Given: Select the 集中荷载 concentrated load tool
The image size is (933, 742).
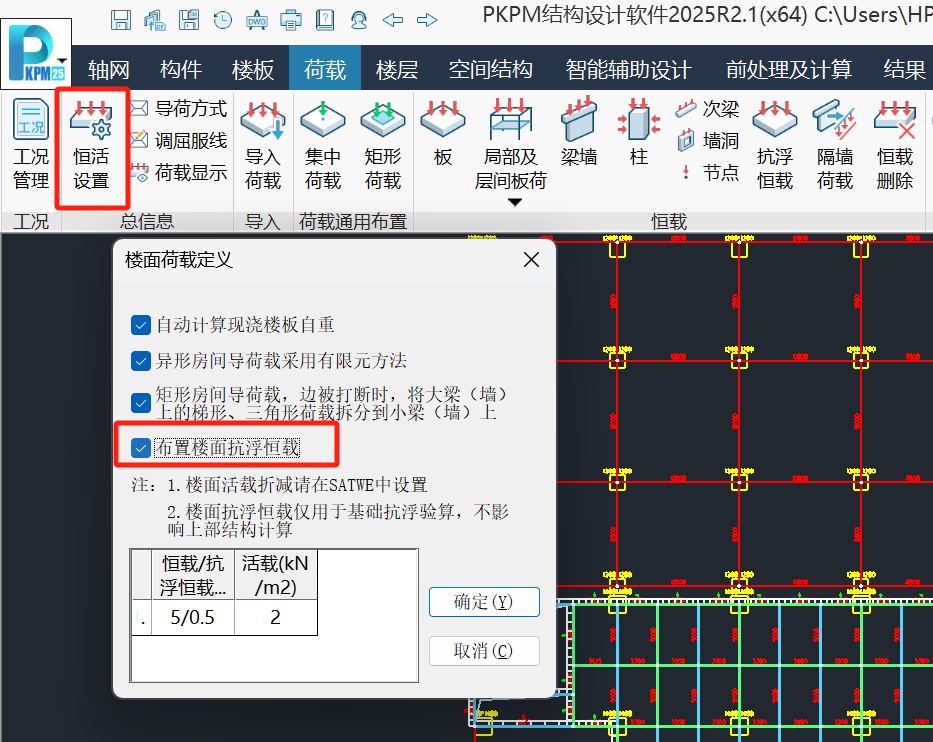Looking at the screenshot, I should pos(322,140).
